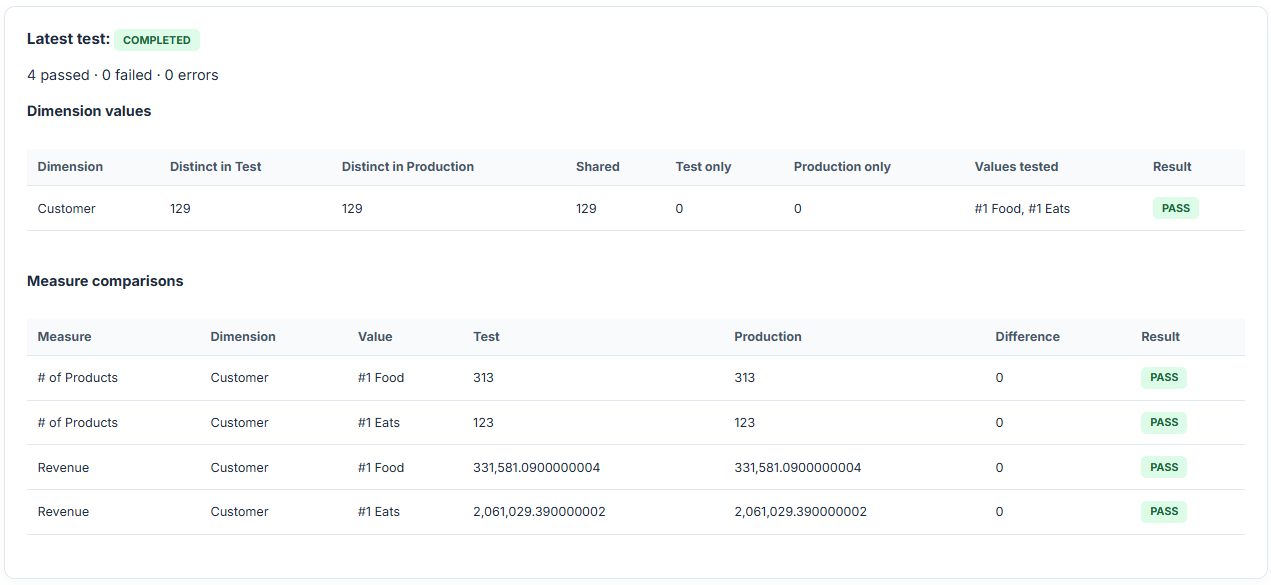
Task: Click the Test value 331,581.0900000004
Action: click(537, 468)
